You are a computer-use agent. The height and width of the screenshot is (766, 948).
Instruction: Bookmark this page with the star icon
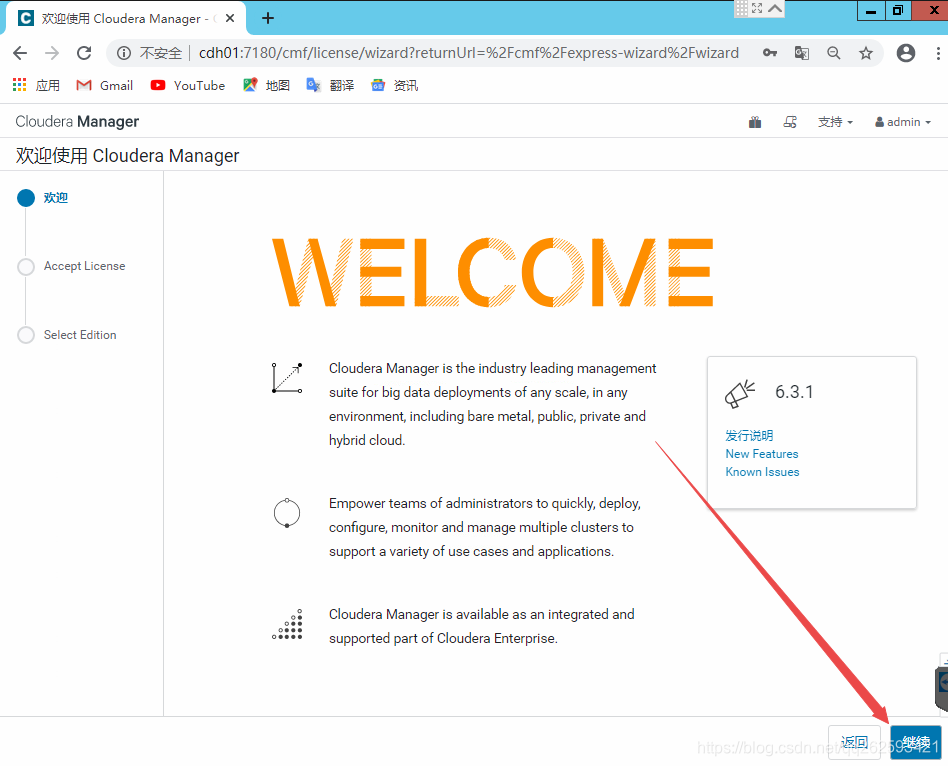click(866, 53)
